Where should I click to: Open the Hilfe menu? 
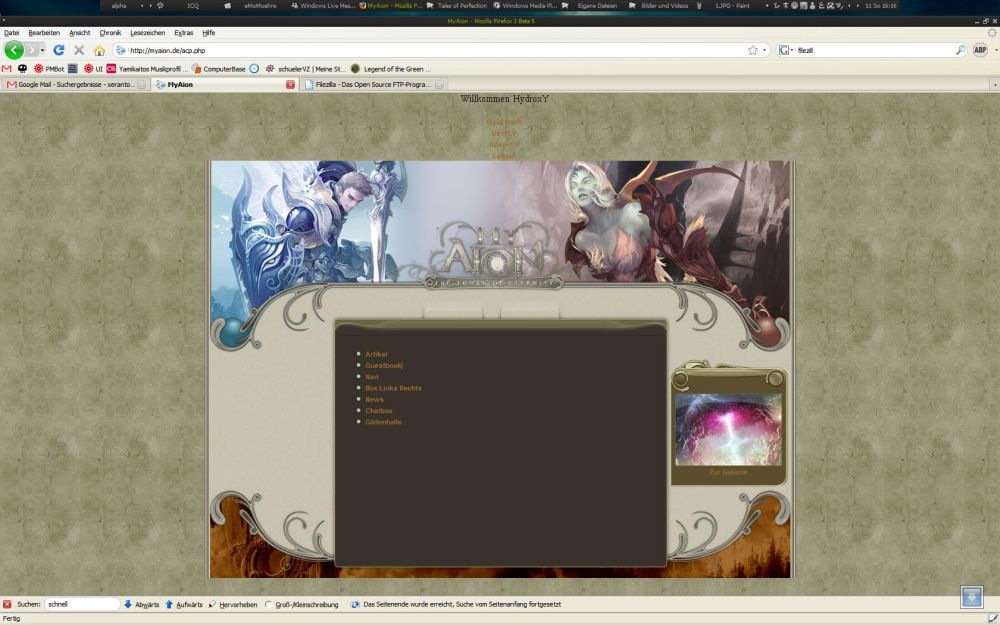click(x=209, y=33)
